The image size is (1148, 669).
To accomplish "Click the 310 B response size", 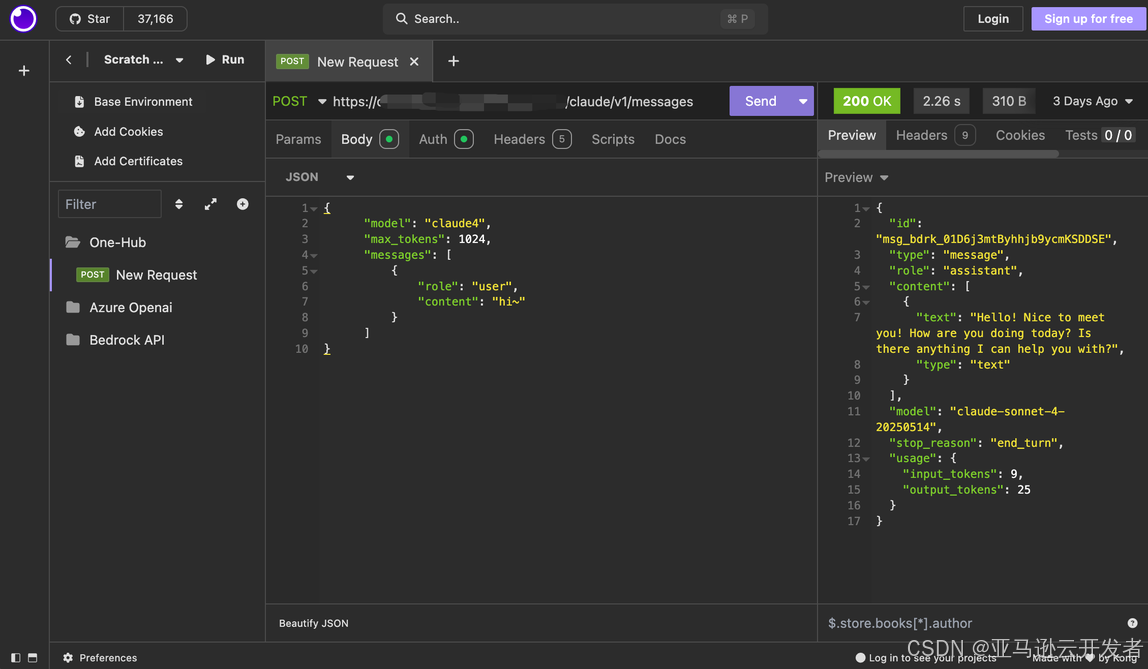I will (1008, 101).
